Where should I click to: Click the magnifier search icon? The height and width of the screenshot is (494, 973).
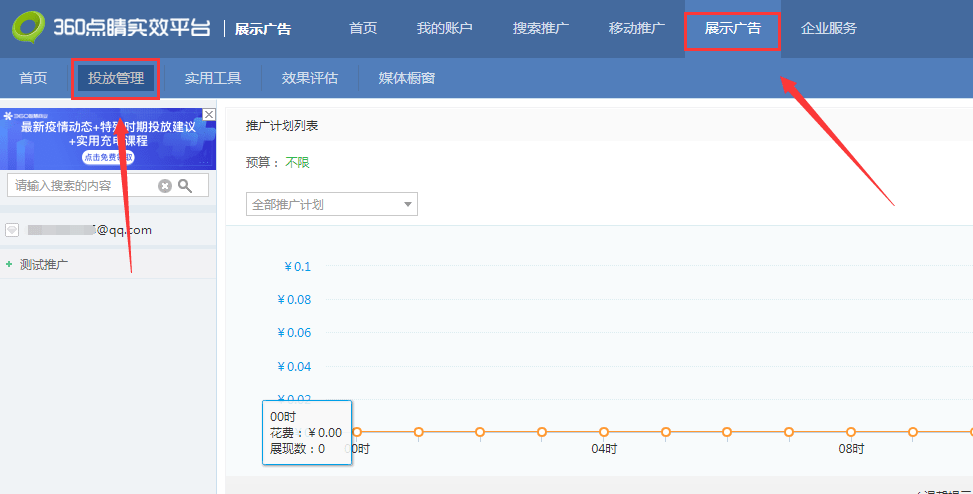tap(185, 186)
